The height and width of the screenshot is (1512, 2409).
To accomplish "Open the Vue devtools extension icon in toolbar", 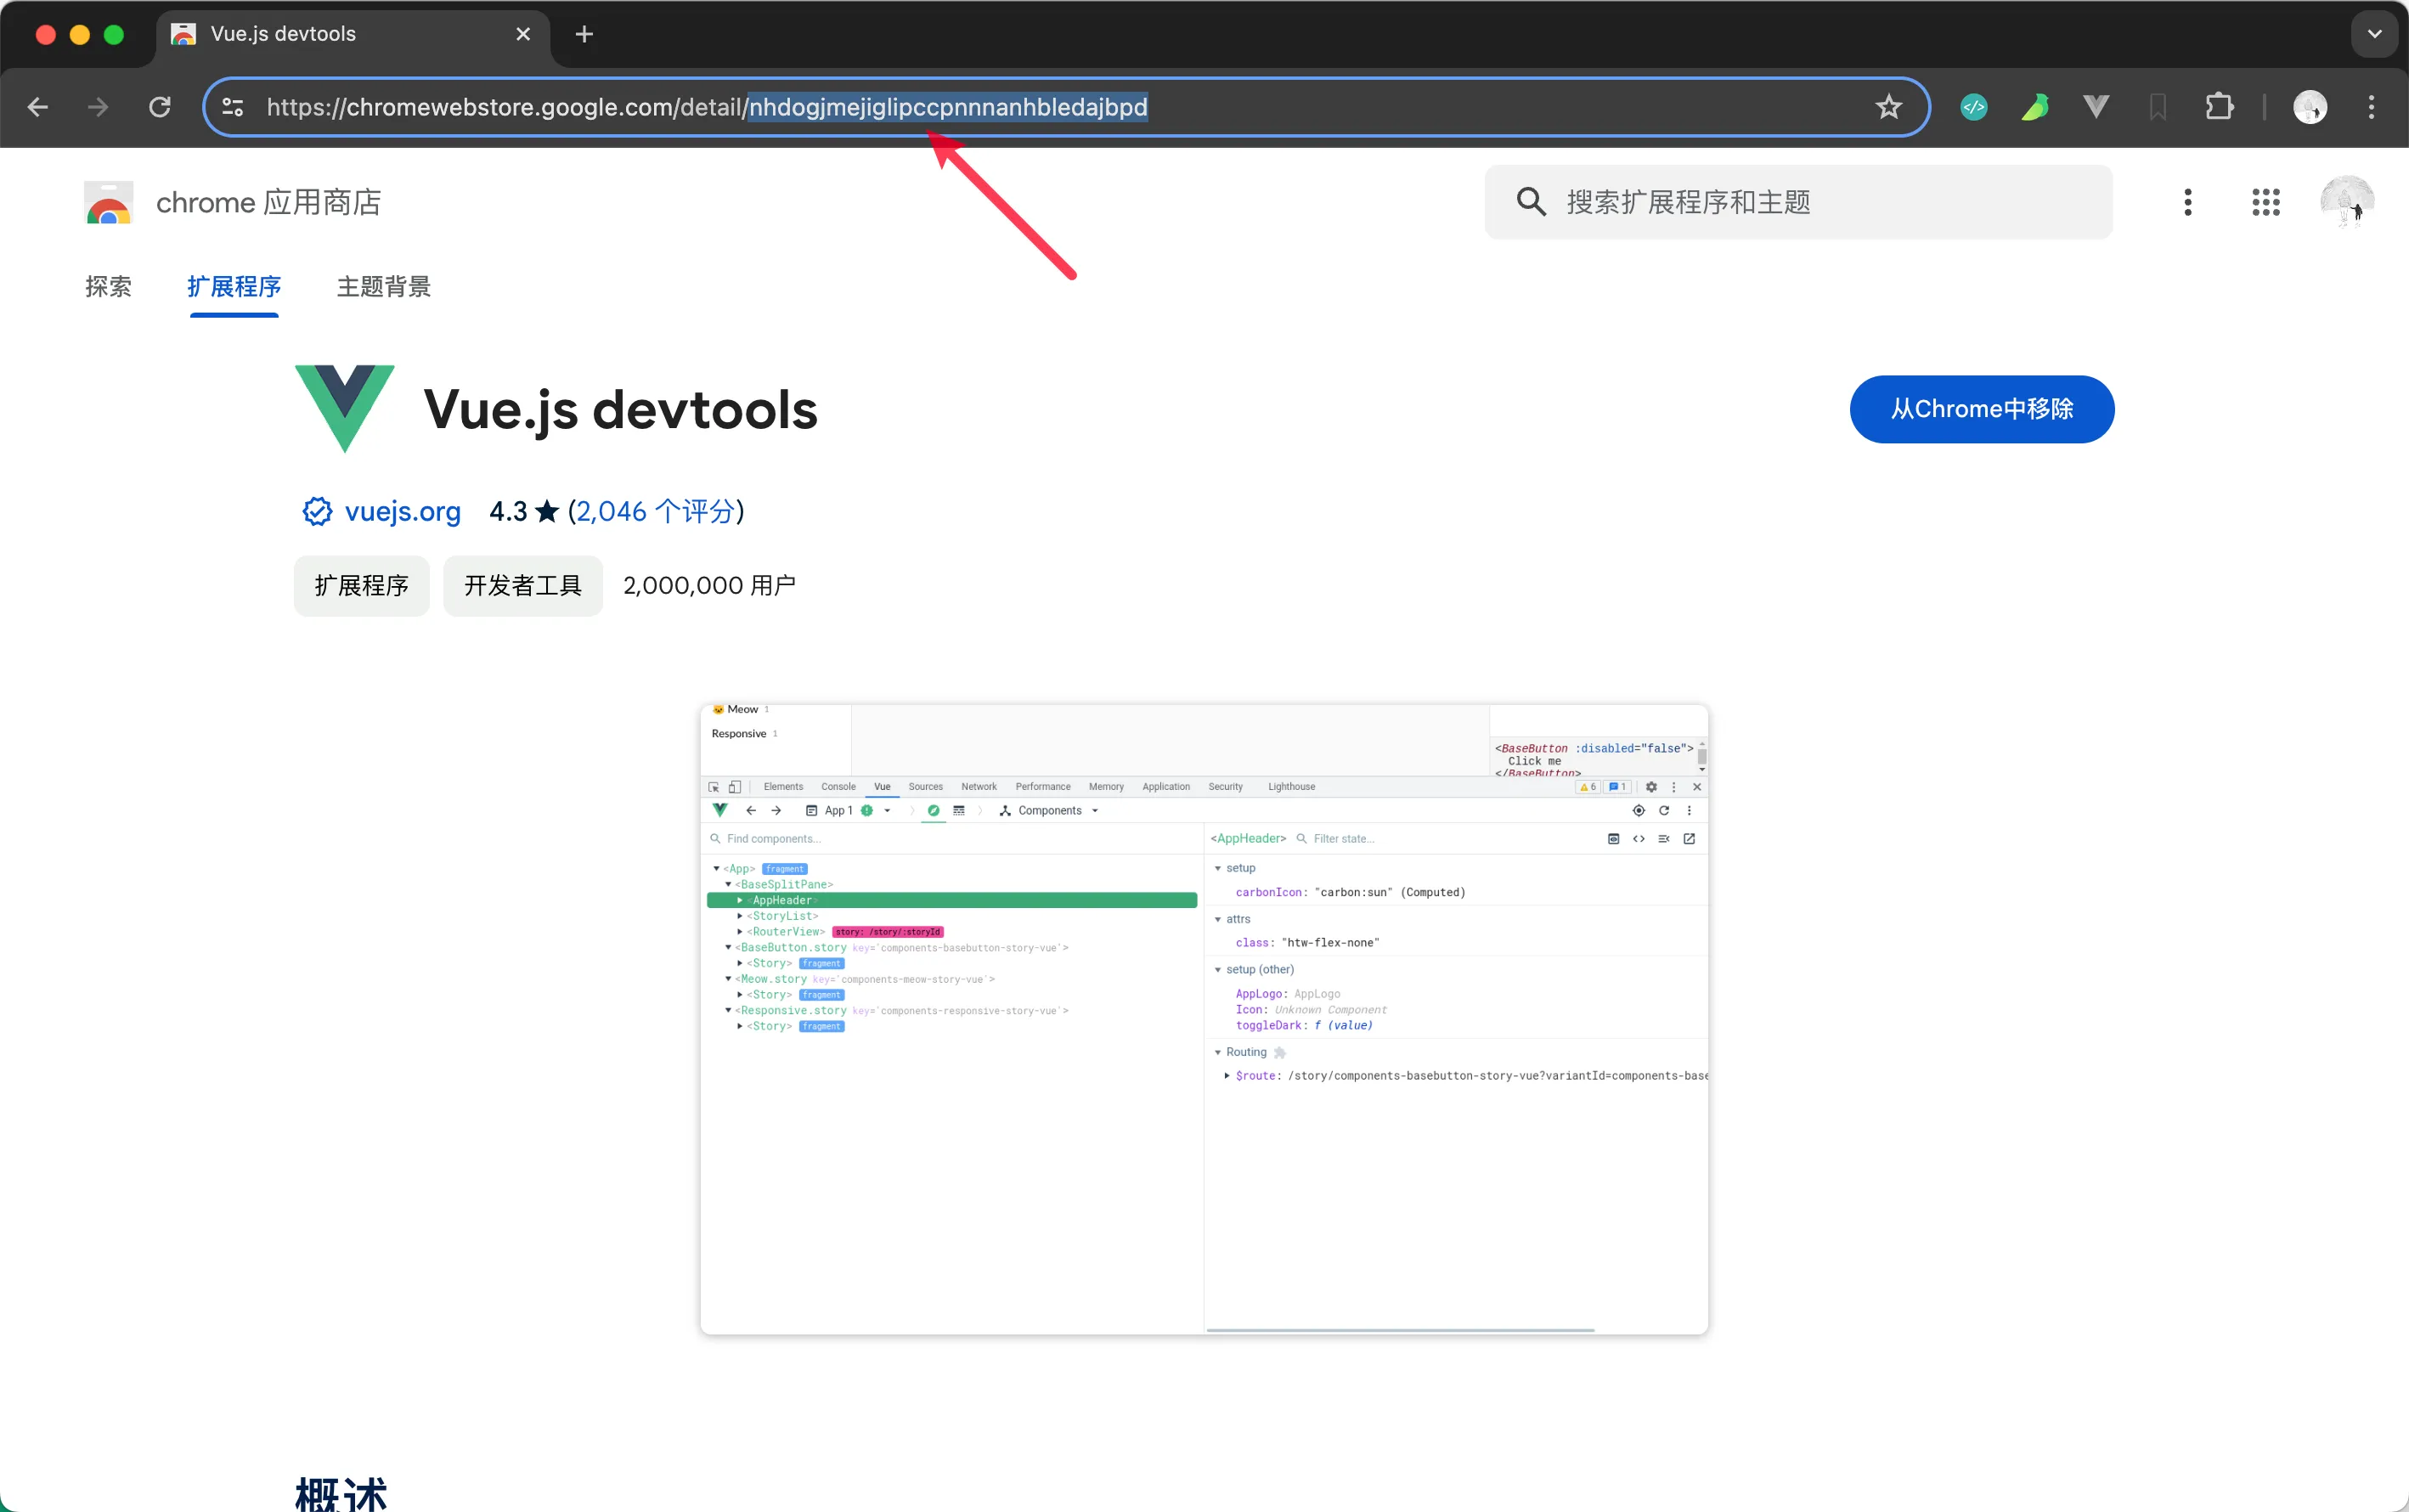I will (x=2096, y=107).
